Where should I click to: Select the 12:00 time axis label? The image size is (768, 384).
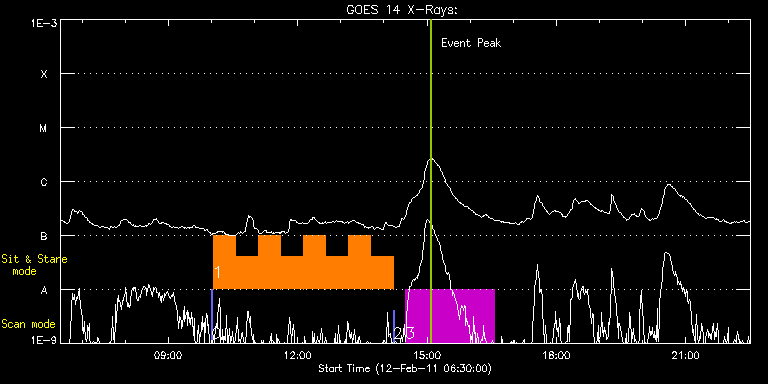tap(297, 355)
